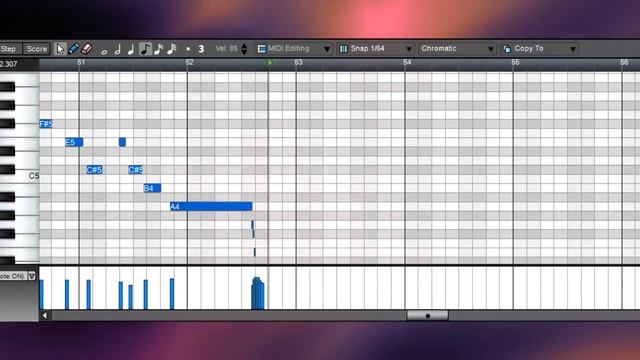The height and width of the screenshot is (360, 640).
Task: Choose thirty-second note duration
Action: 172,49
